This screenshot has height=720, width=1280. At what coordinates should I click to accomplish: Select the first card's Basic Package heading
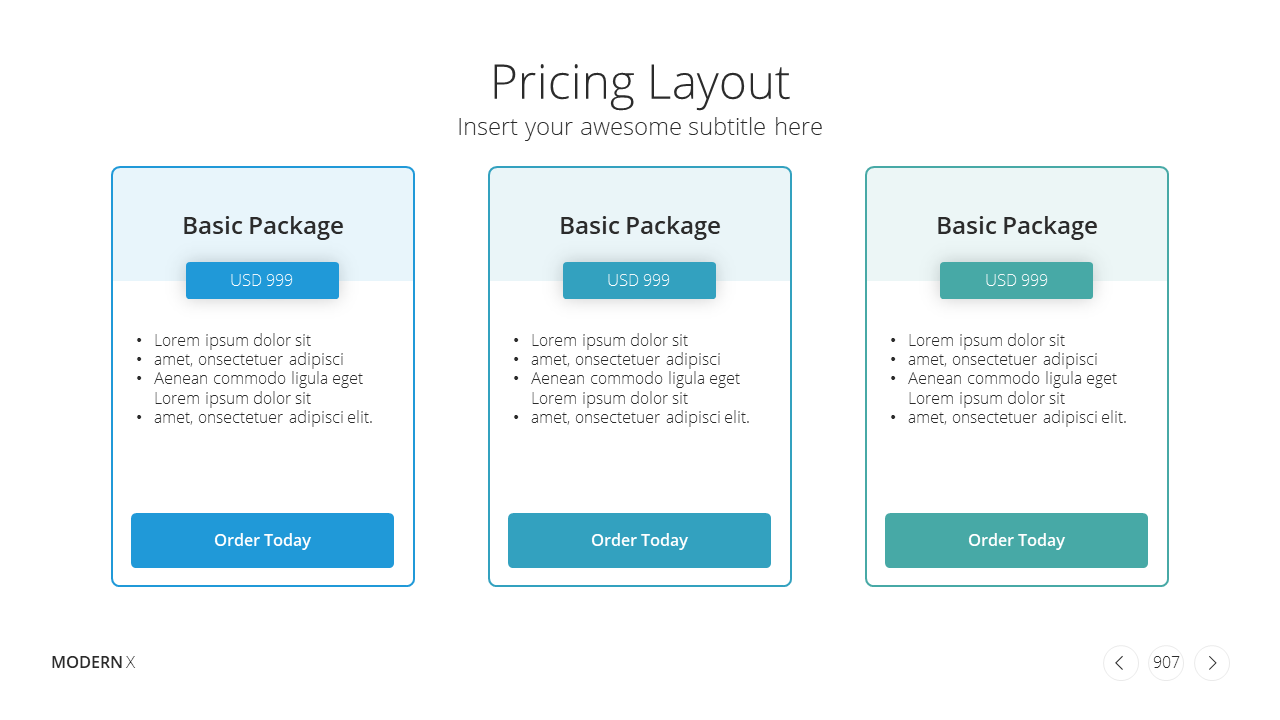pos(263,226)
